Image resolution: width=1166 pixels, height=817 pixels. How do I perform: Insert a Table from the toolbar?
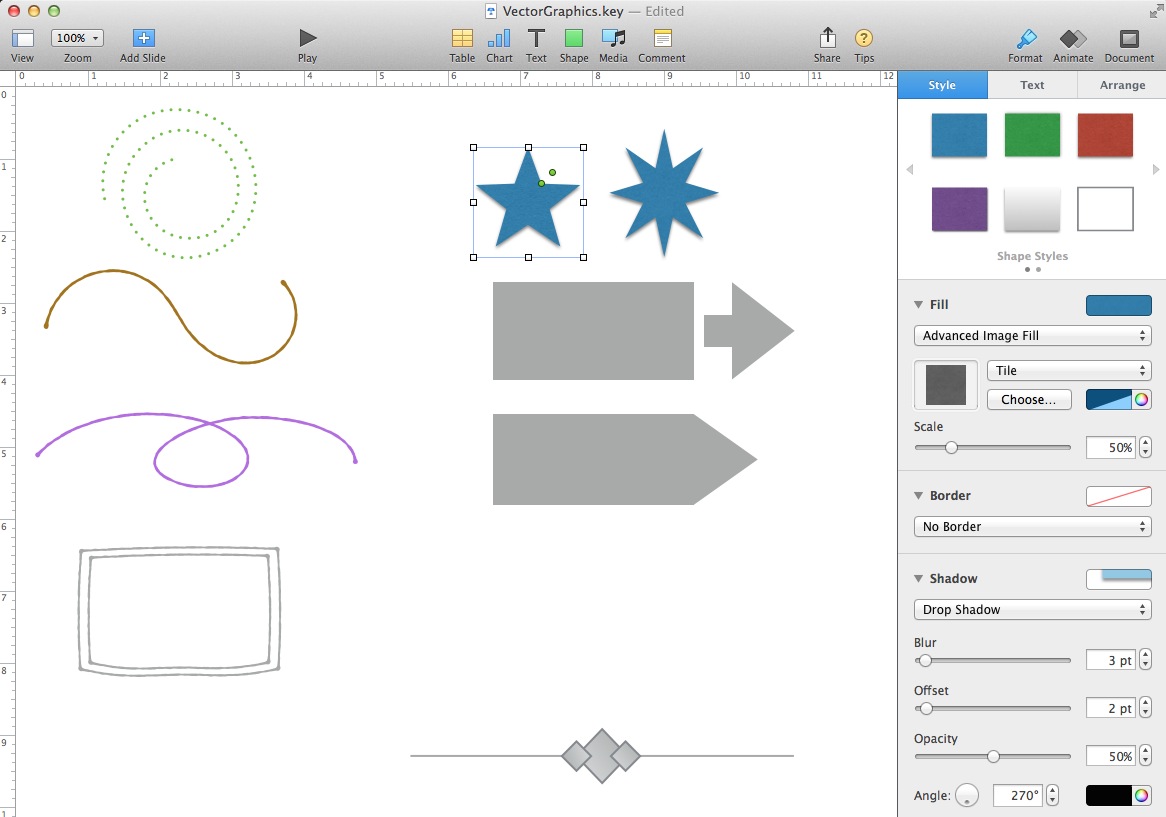click(462, 38)
